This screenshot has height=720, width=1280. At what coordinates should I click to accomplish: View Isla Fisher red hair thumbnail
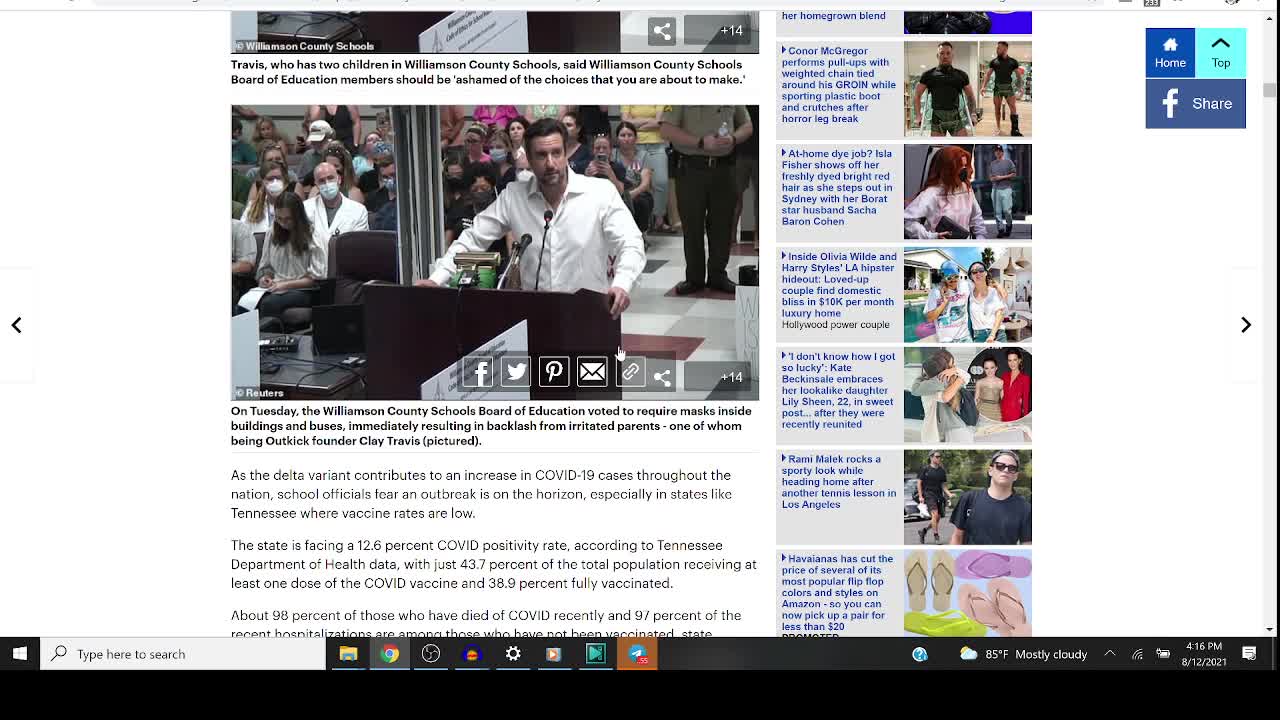point(967,192)
